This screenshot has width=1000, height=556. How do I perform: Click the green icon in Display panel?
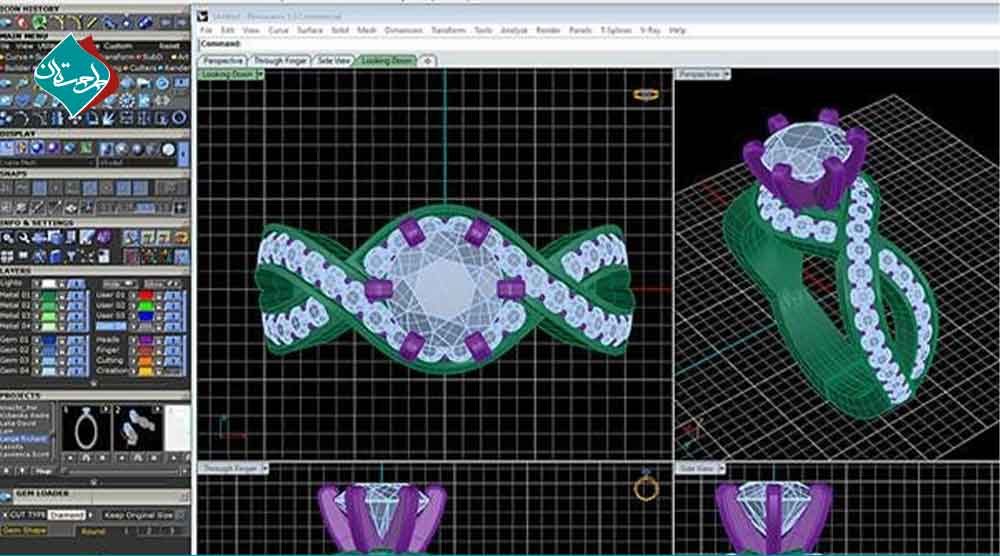85,149
